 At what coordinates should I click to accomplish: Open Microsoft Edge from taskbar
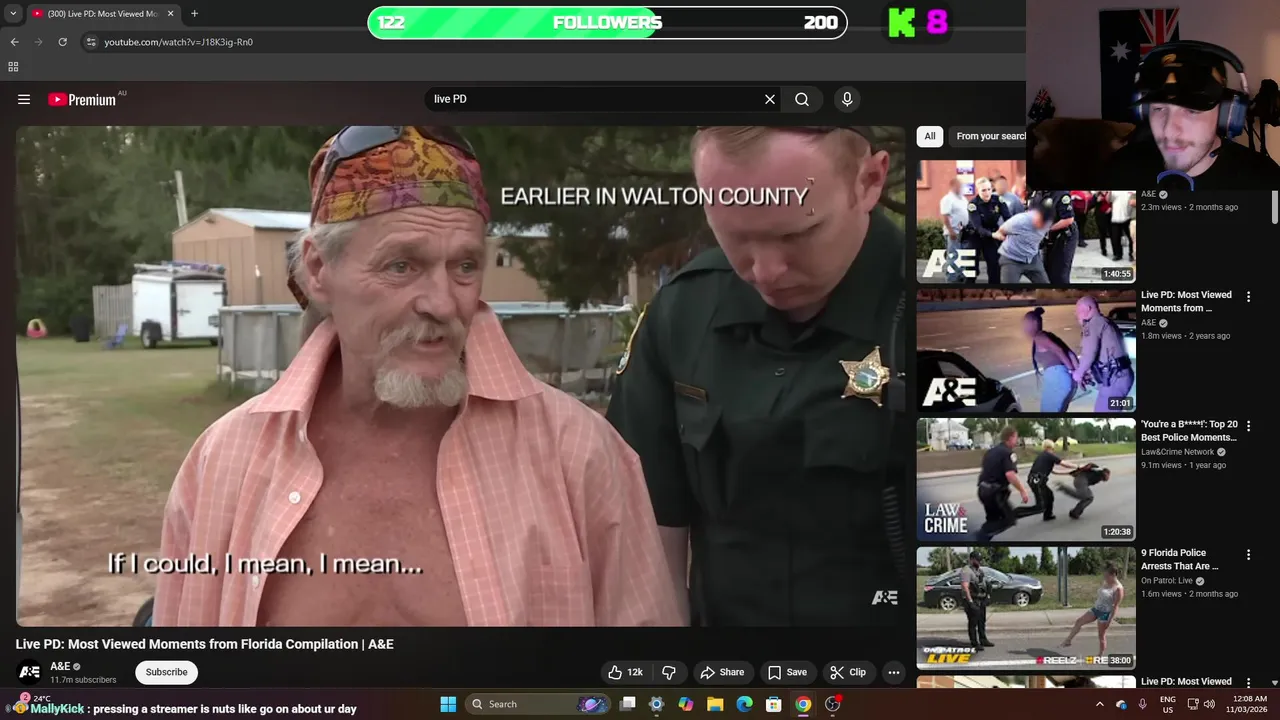(x=744, y=704)
